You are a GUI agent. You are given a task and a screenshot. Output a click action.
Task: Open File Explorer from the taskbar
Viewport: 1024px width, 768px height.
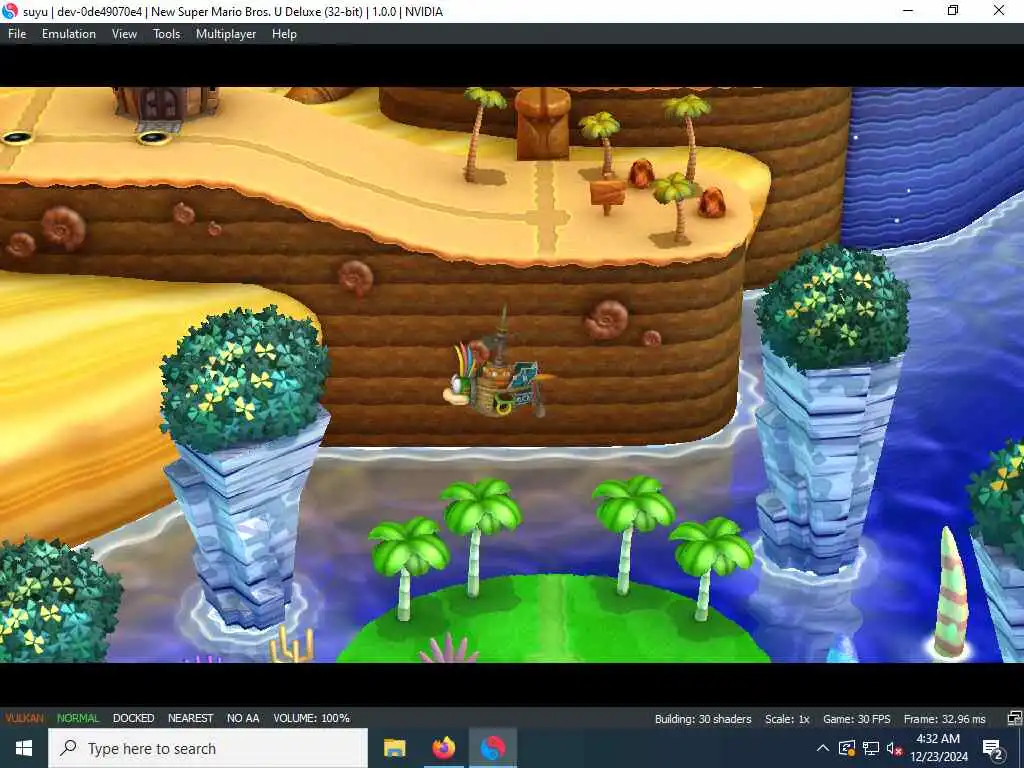pos(394,748)
